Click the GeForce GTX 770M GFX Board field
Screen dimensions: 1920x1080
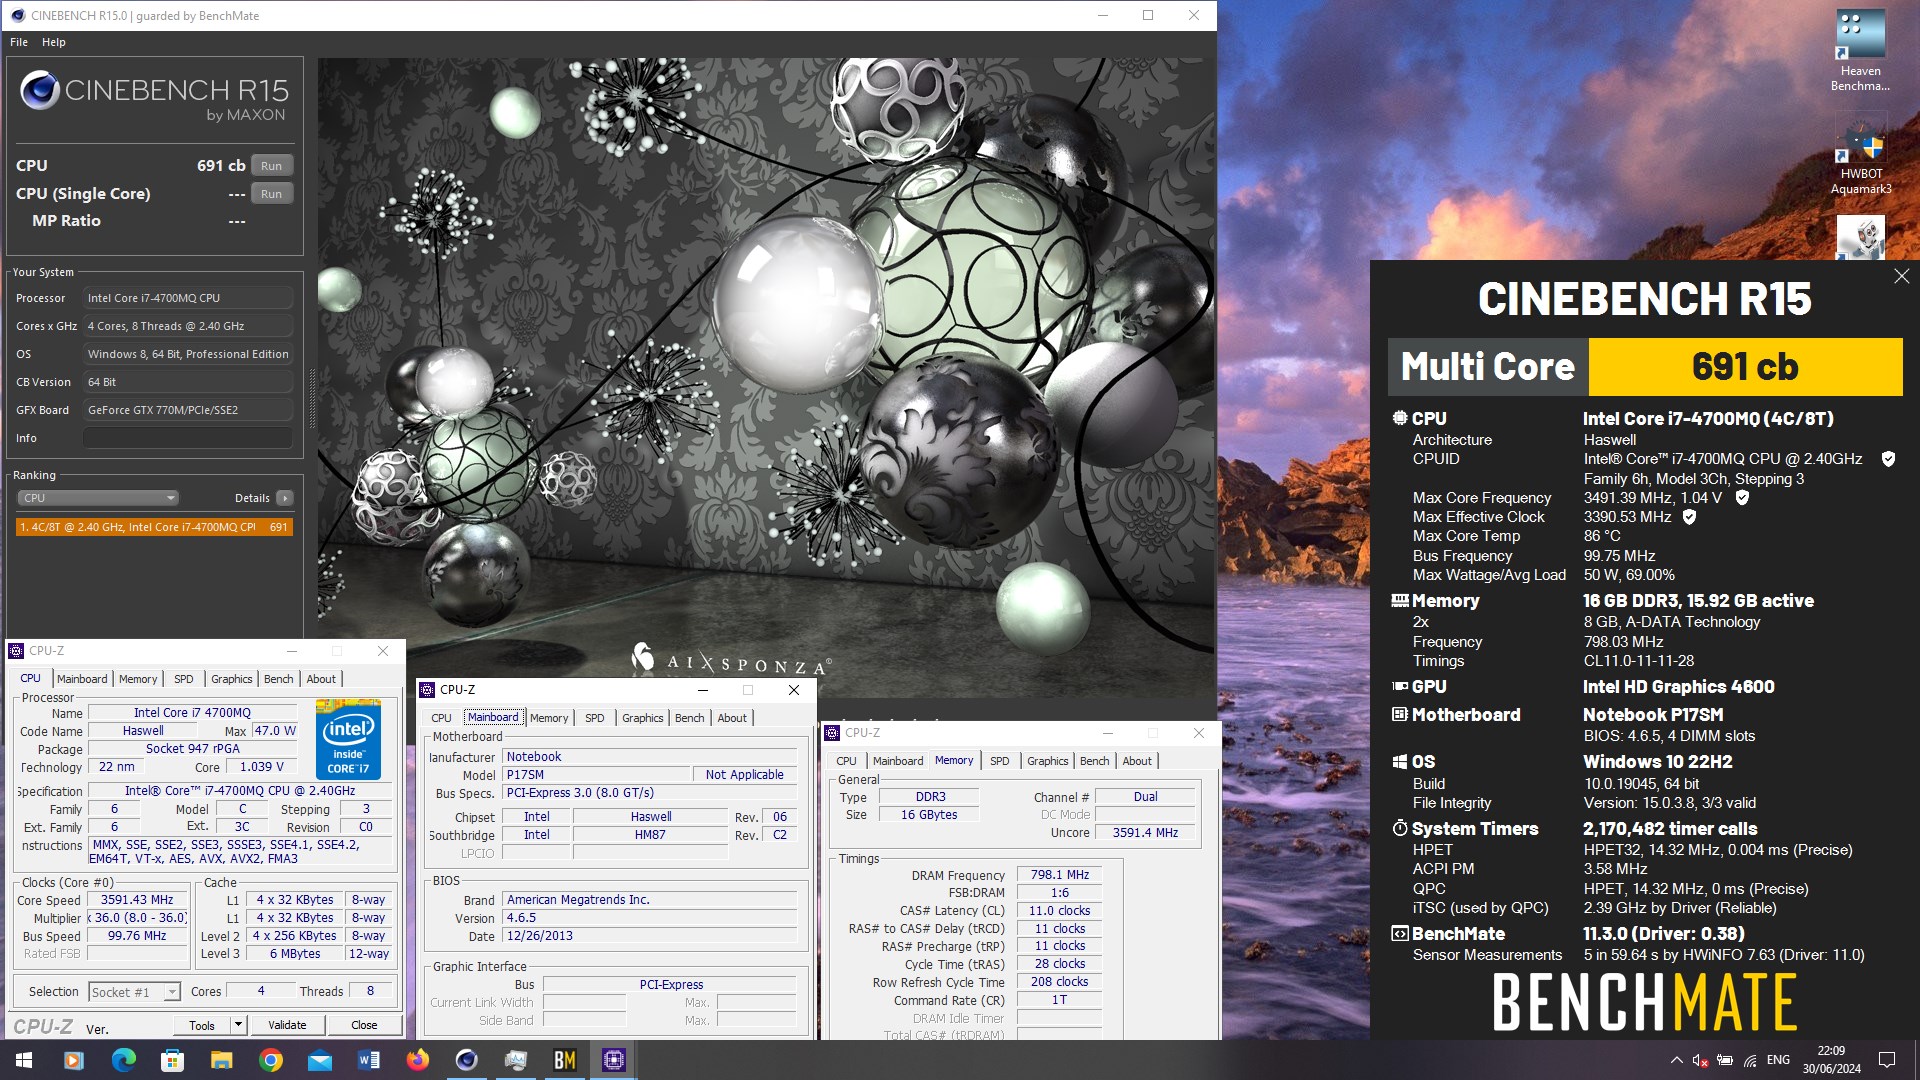point(188,410)
